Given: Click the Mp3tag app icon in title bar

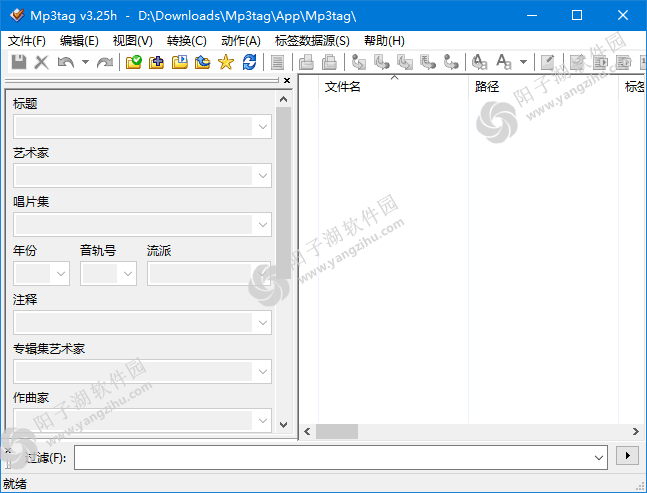Looking at the screenshot, I should tap(17, 15).
